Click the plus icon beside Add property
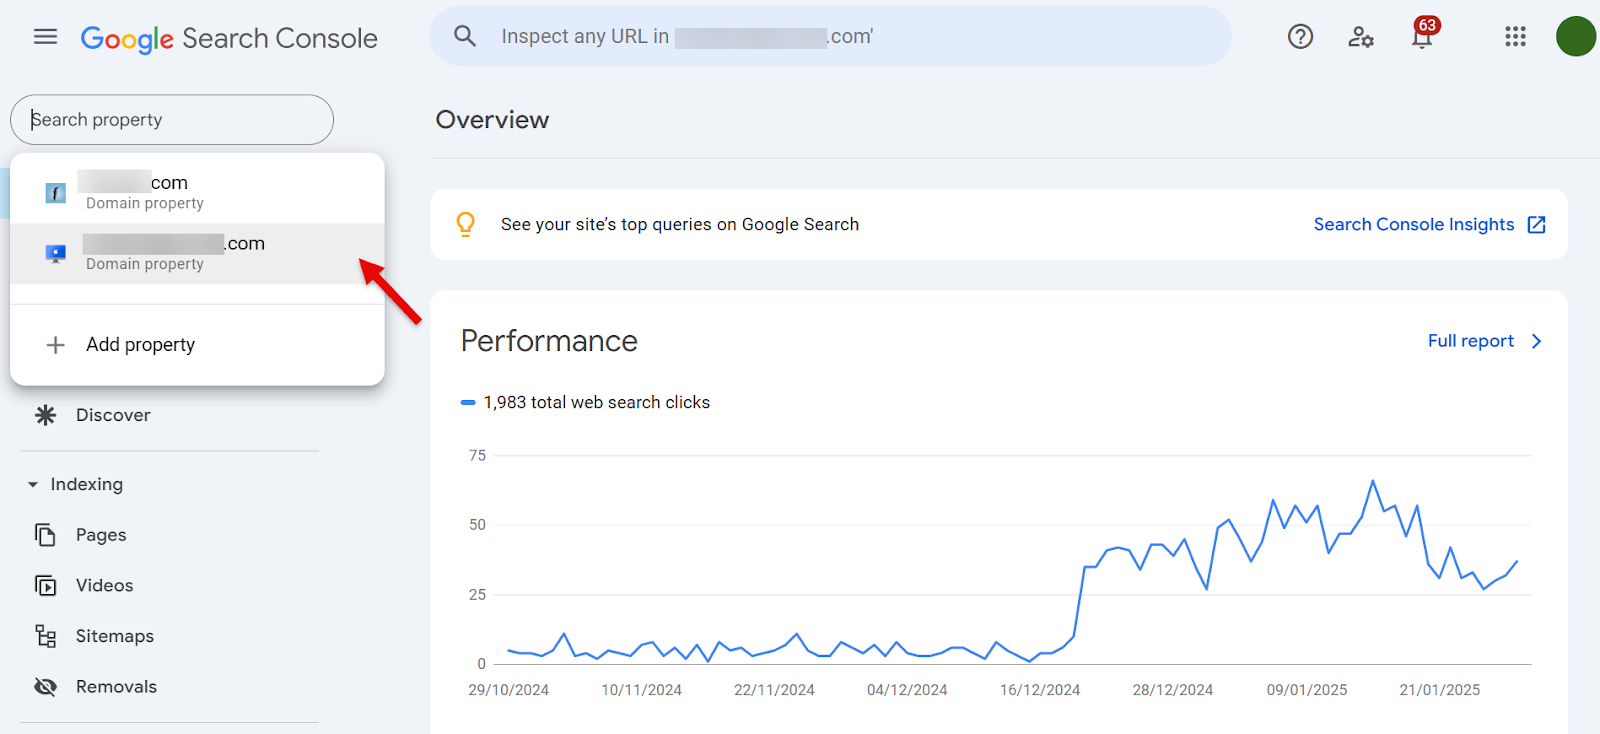Image resolution: width=1600 pixels, height=734 pixels. [x=56, y=345]
